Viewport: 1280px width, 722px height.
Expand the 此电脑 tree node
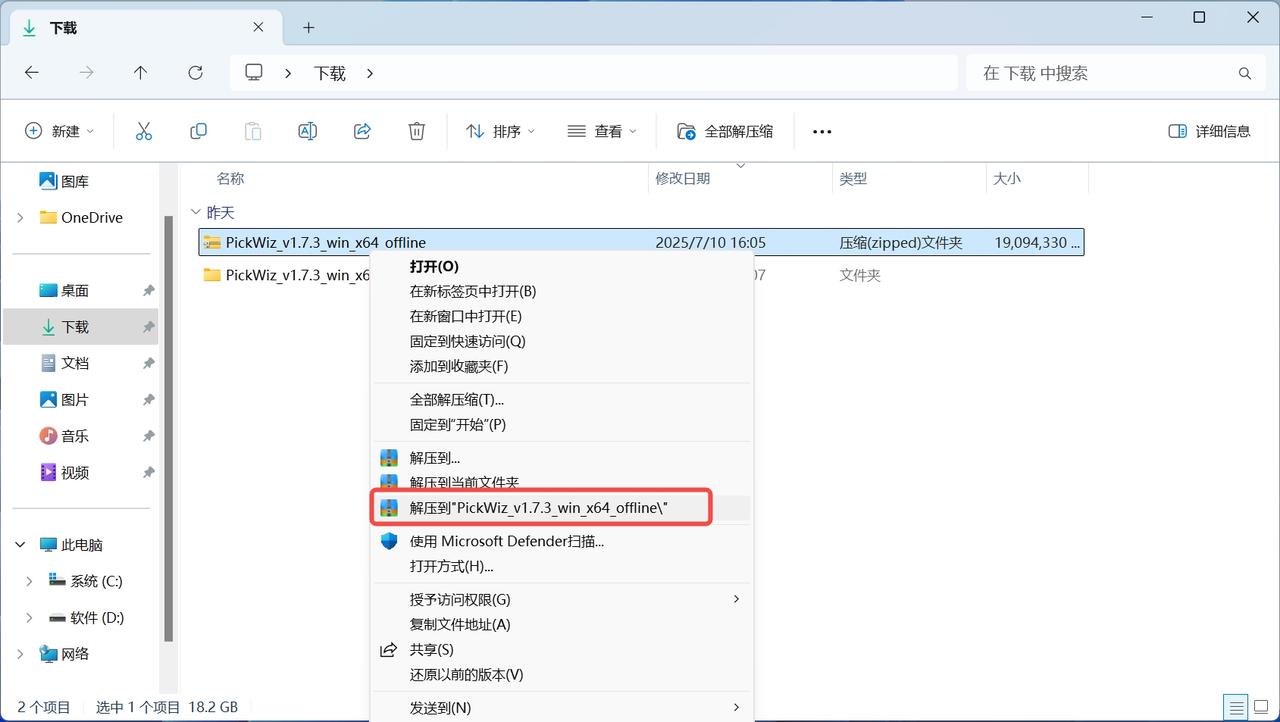[x=21, y=545]
